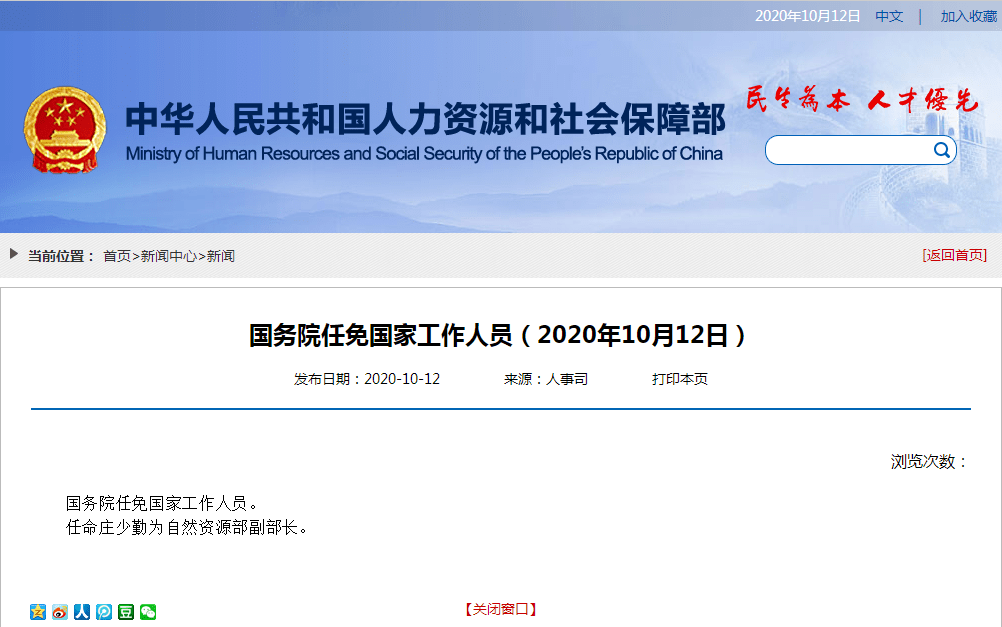Switch language via 中文 link

889,16
